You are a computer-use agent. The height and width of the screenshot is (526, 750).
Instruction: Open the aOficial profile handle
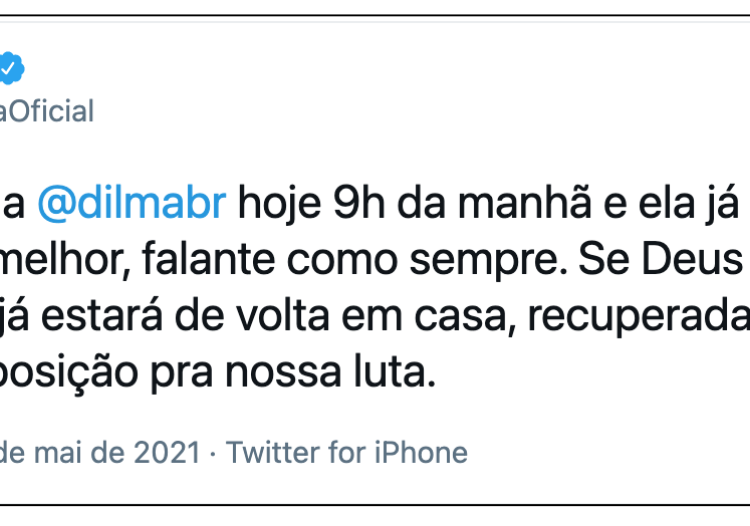tap(46, 111)
